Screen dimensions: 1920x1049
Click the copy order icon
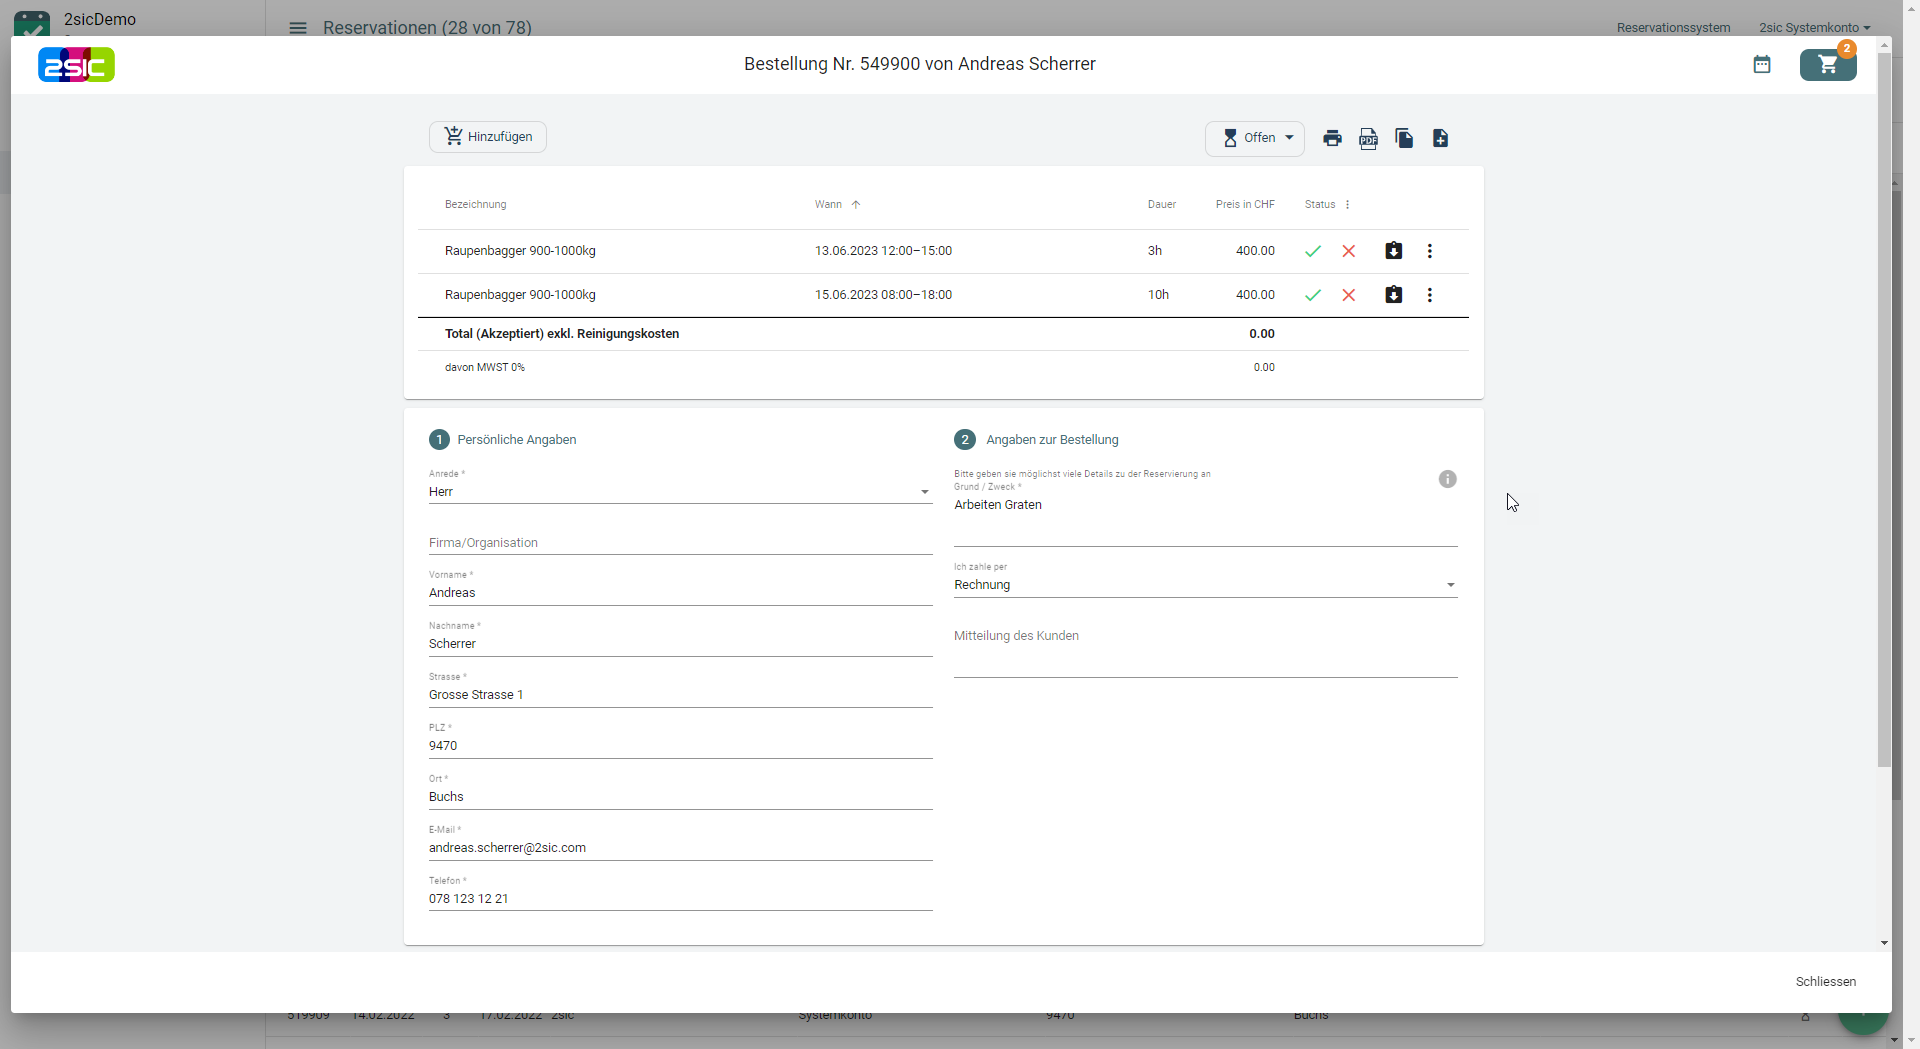[x=1404, y=138]
